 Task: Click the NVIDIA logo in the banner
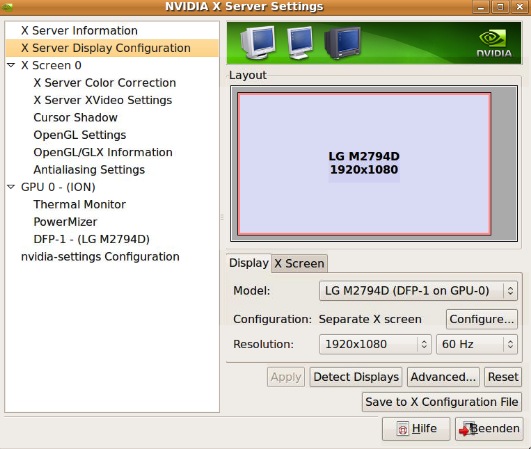494,43
